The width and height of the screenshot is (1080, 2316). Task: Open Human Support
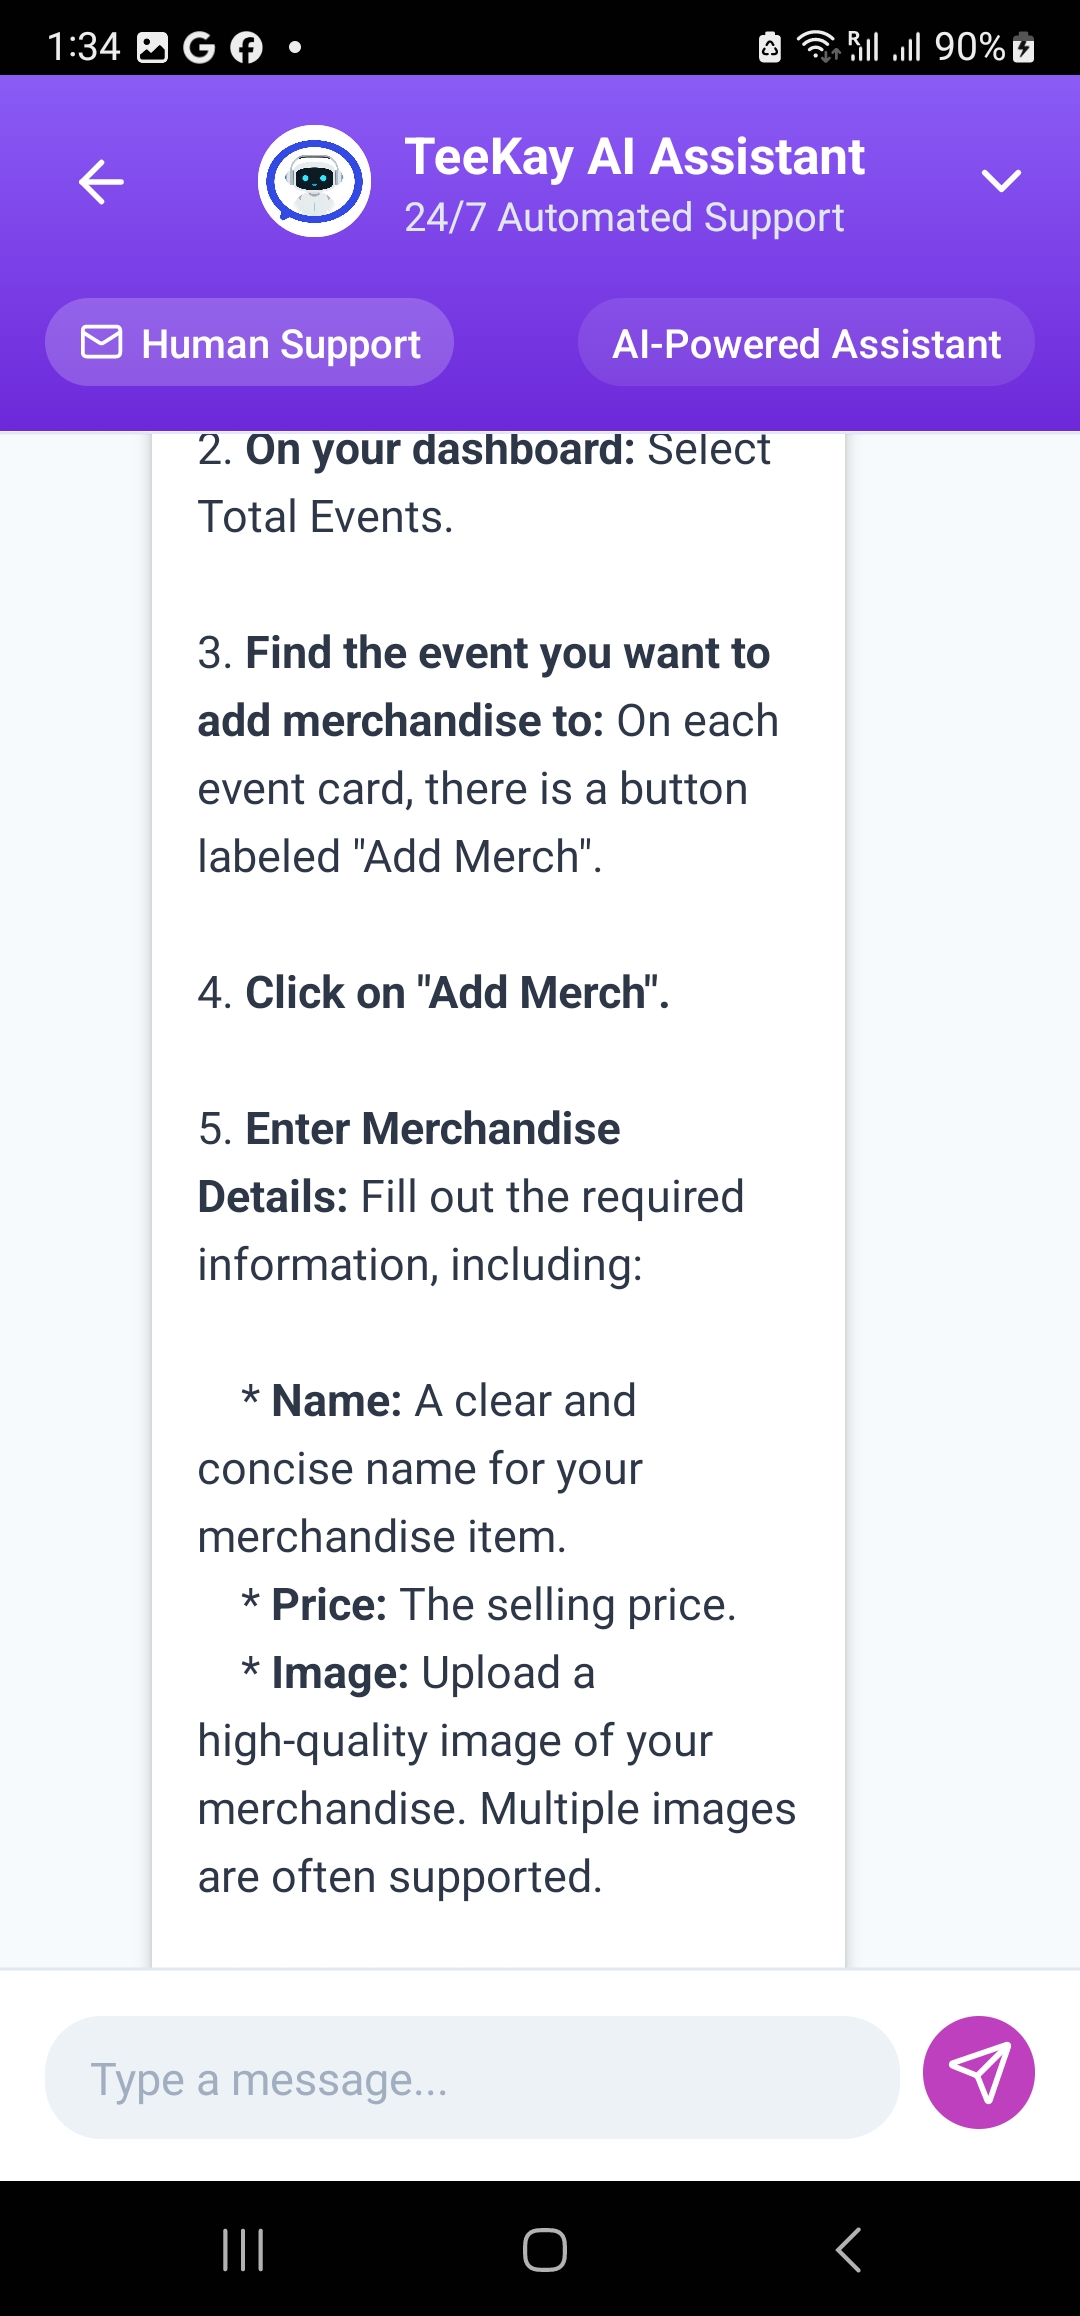click(249, 343)
